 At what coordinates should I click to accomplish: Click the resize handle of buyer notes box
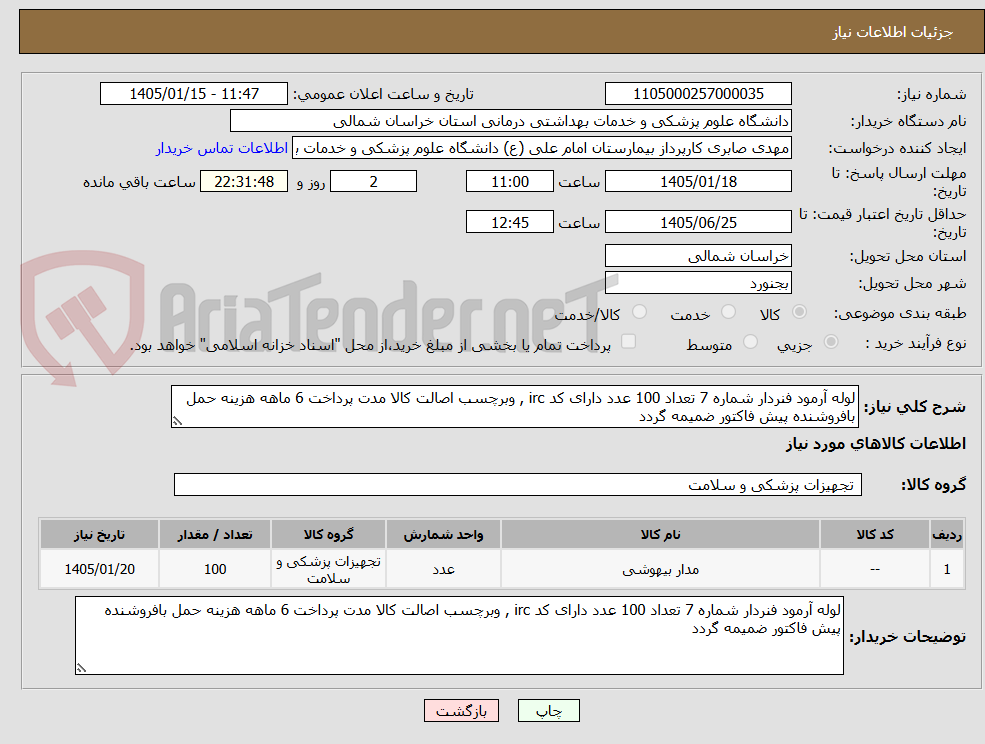[81, 668]
